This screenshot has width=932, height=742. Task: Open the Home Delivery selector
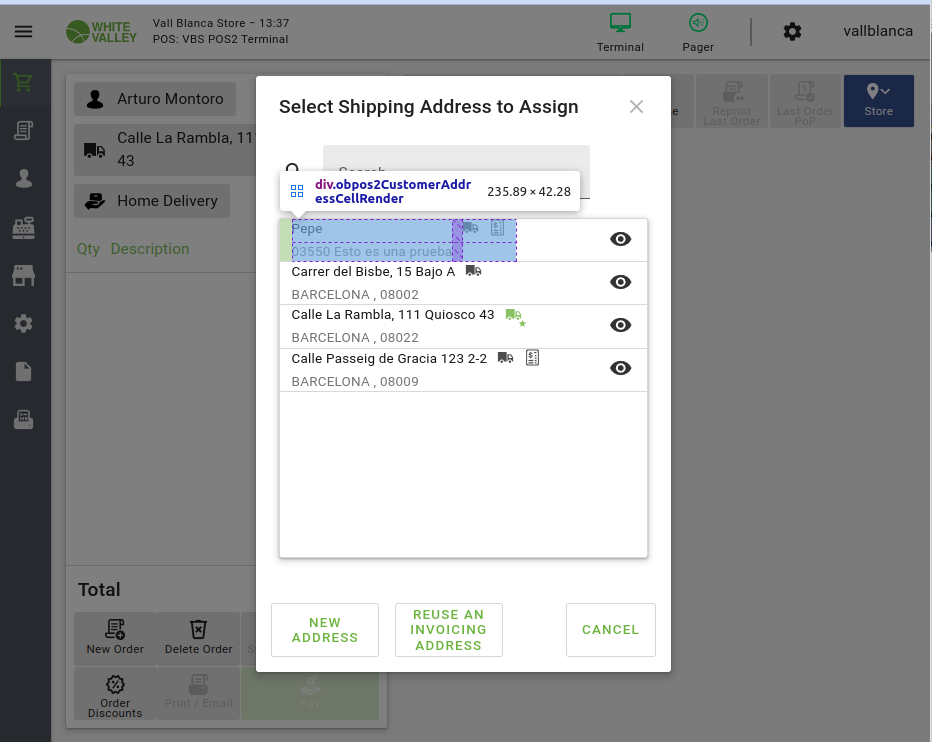pos(152,201)
